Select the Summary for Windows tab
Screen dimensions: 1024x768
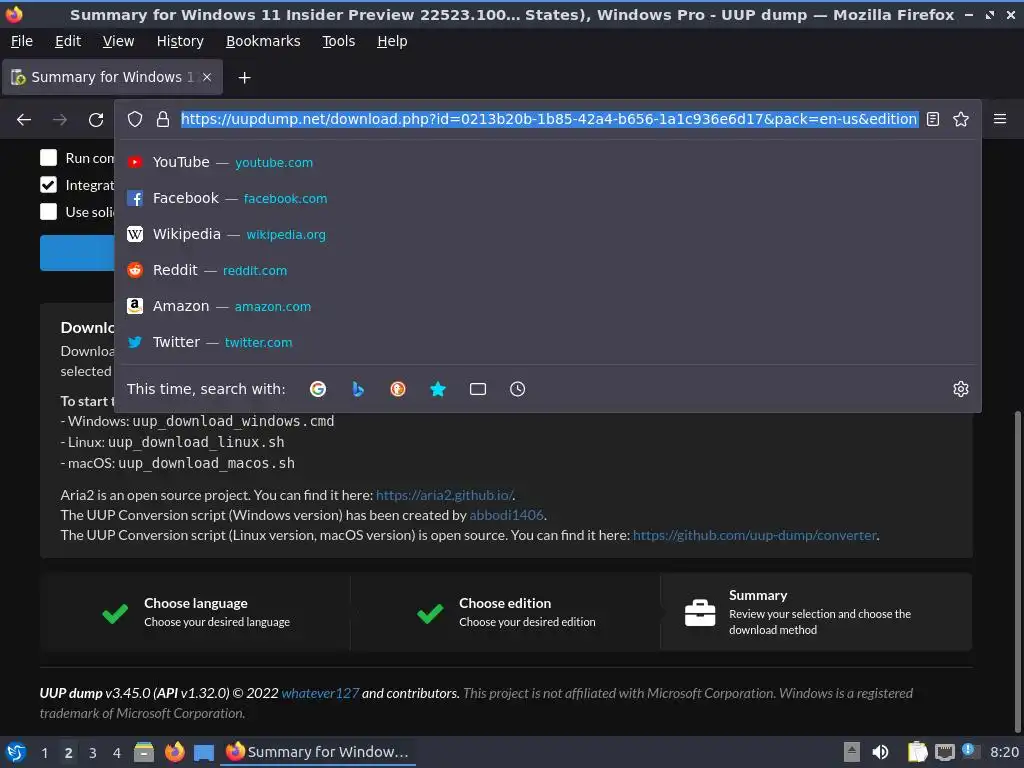(112, 77)
